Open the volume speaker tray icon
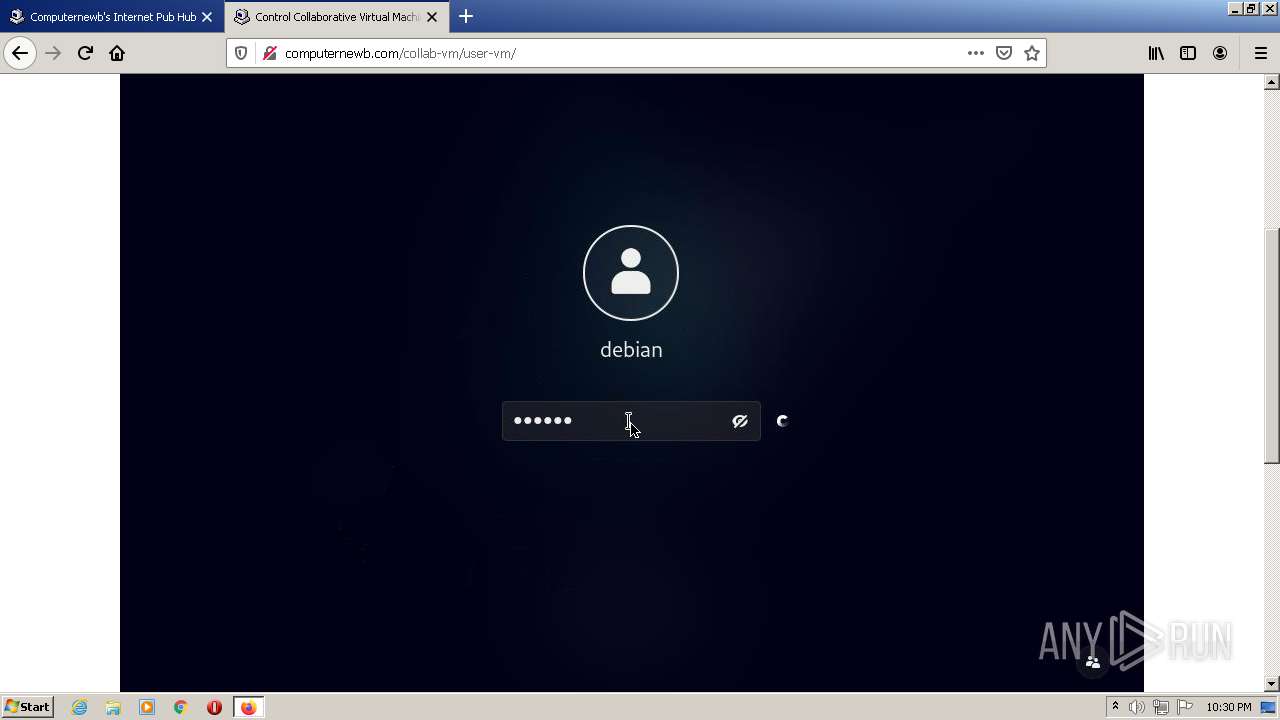The width and height of the screenshot is (1280, 720). point(1137,707)
